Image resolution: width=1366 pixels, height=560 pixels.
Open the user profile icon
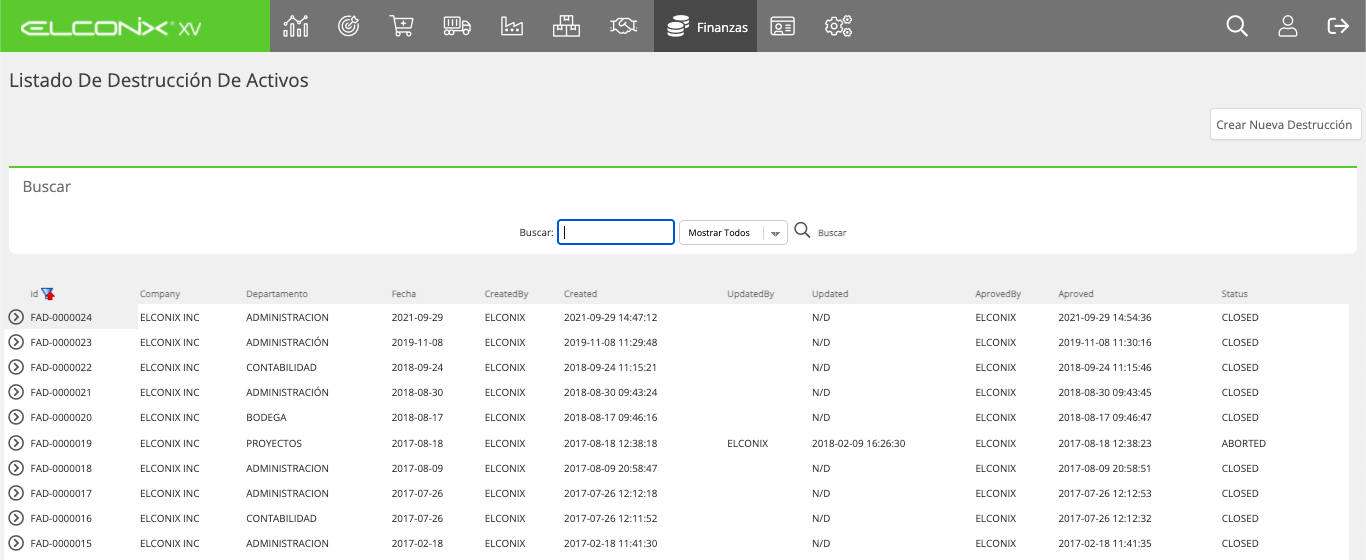coord(1288,26)
